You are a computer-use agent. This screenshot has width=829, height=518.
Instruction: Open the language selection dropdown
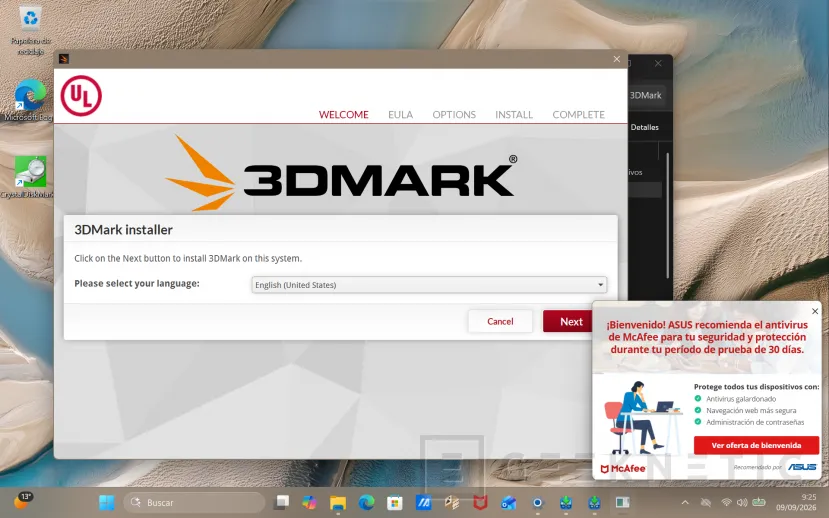429,285
